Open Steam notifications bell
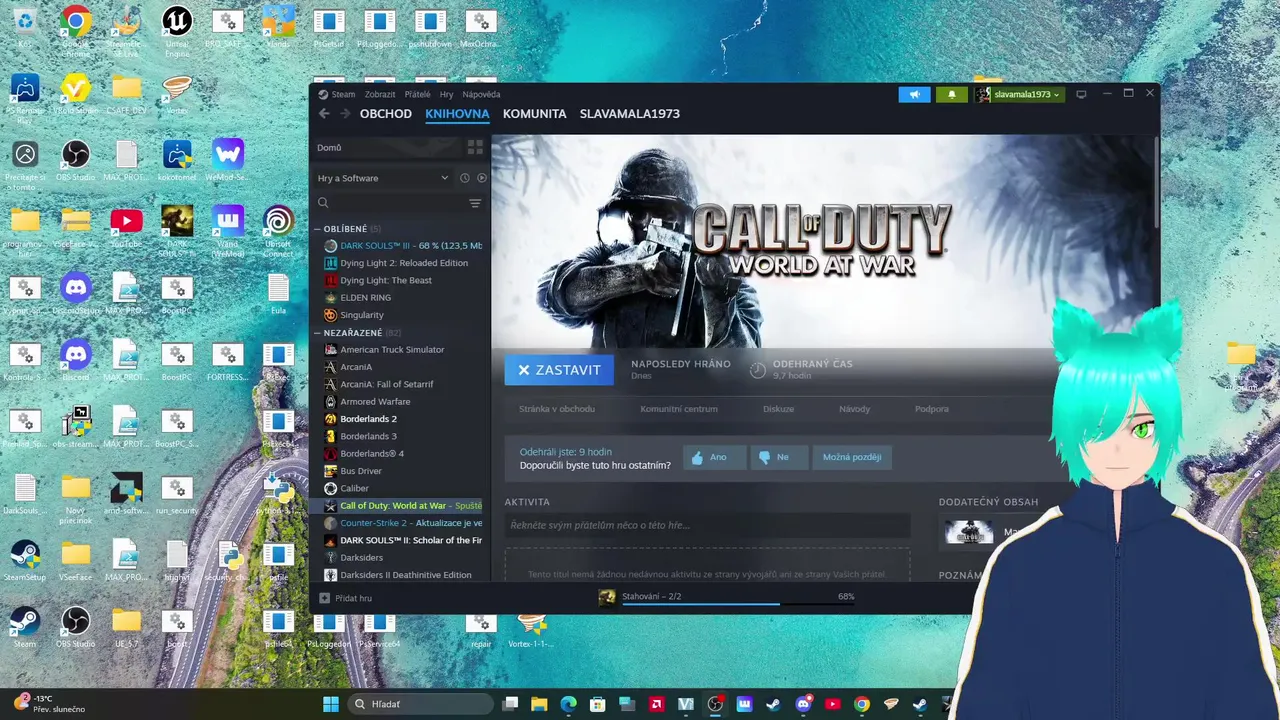The image size is (1280, 720). click(x=952, y=94)
